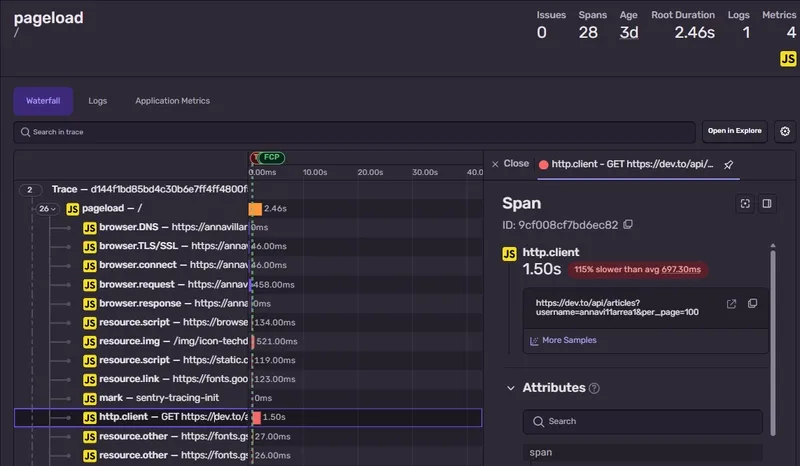Screen dimensions: 800x466
Task: Open dev.to API URL in new window
Action: coord(731,304)
